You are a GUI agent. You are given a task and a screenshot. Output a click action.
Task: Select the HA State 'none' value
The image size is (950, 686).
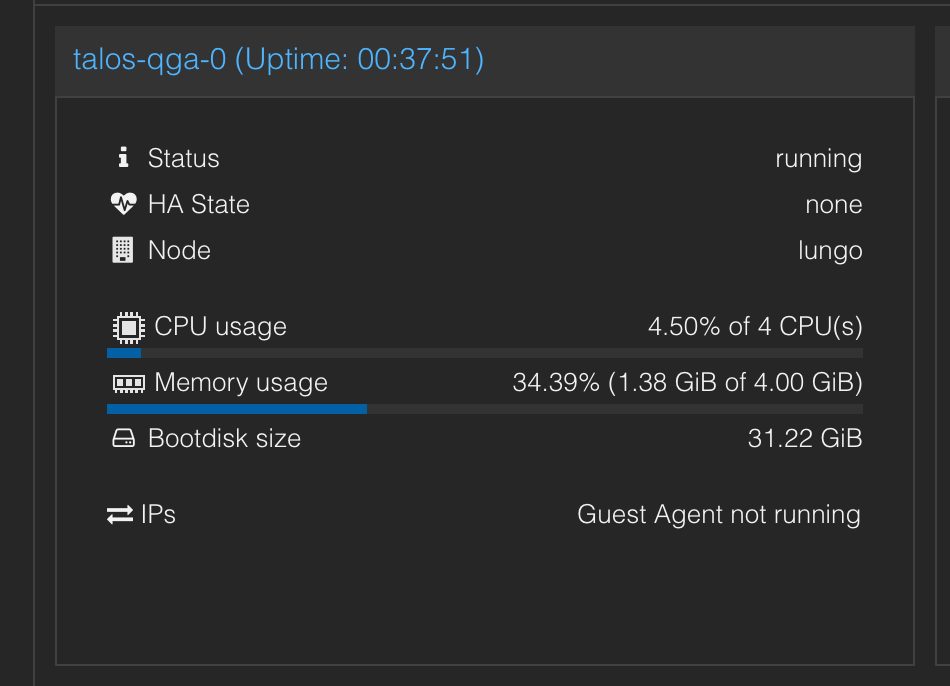click(x=834, y=205)
